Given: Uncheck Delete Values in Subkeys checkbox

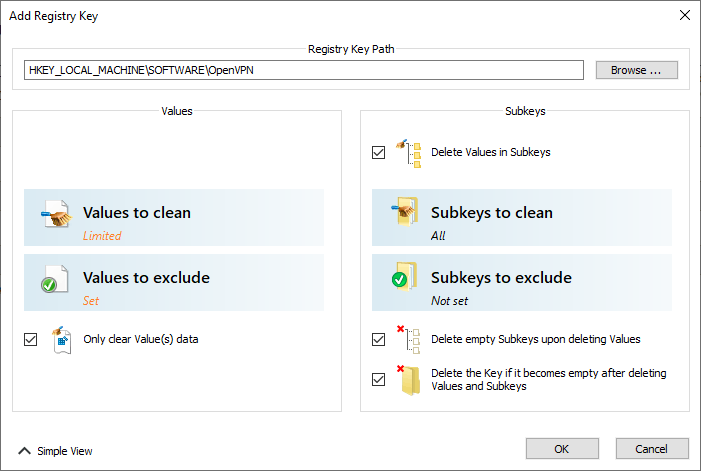Looking at the screenshot, I should 378,152.
